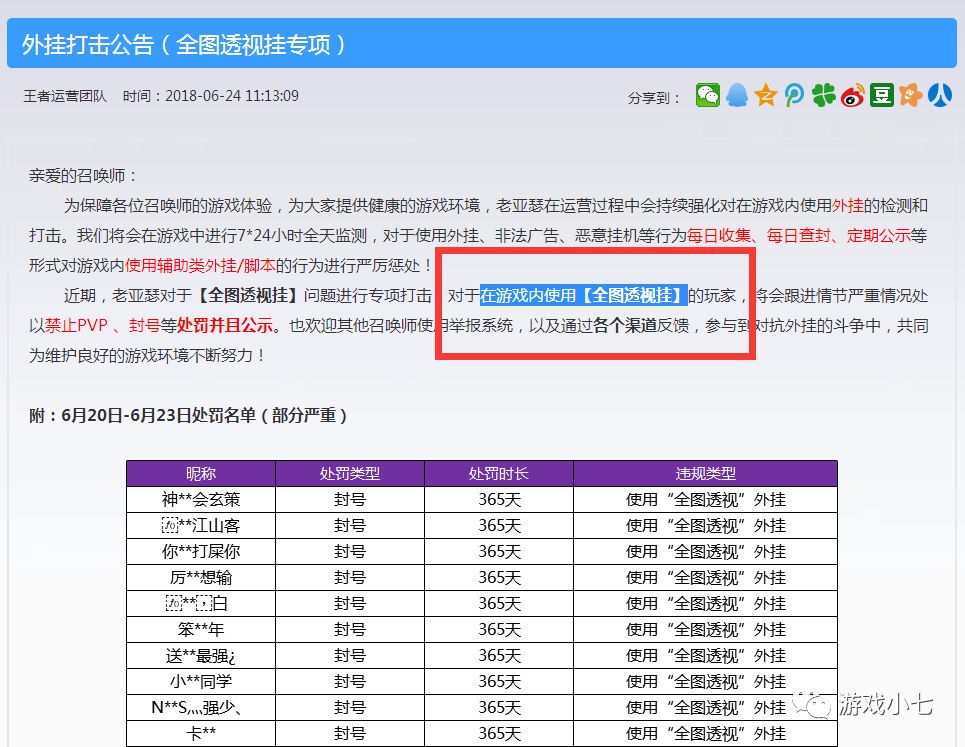Image resolution: width=965 pixels, height=747 pixels.
Task: Click the violation type in the 送**最强¿ row
Action: click(x=705, y=655)
